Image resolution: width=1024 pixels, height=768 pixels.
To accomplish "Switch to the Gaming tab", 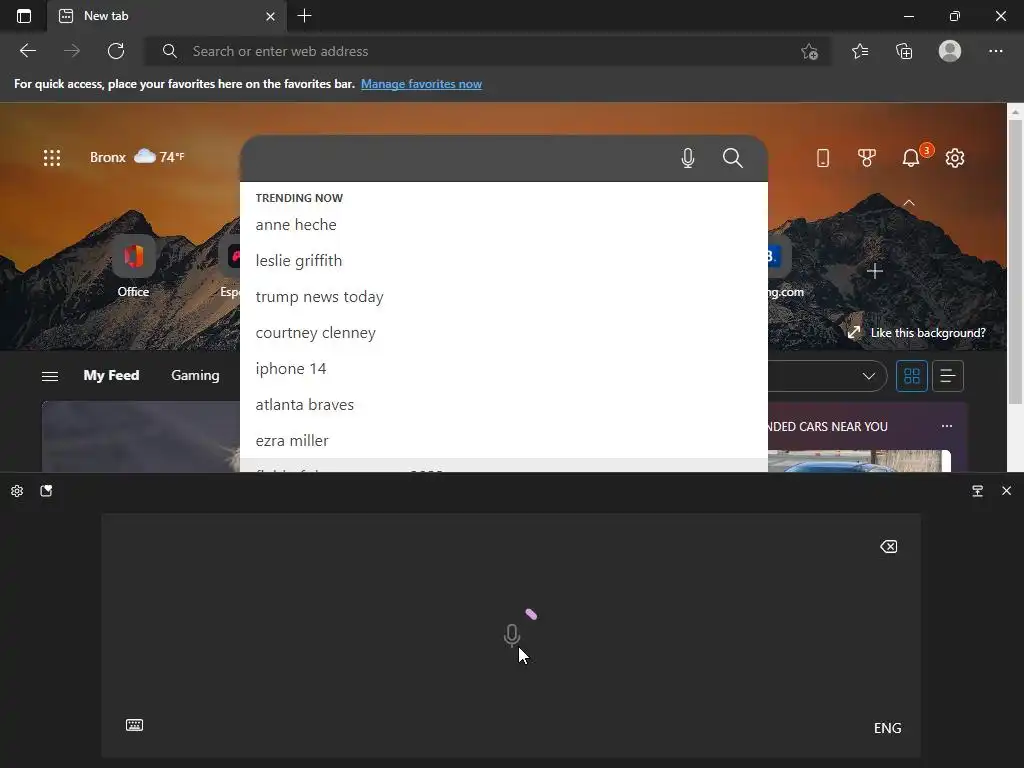I will (x=195, y=376).
